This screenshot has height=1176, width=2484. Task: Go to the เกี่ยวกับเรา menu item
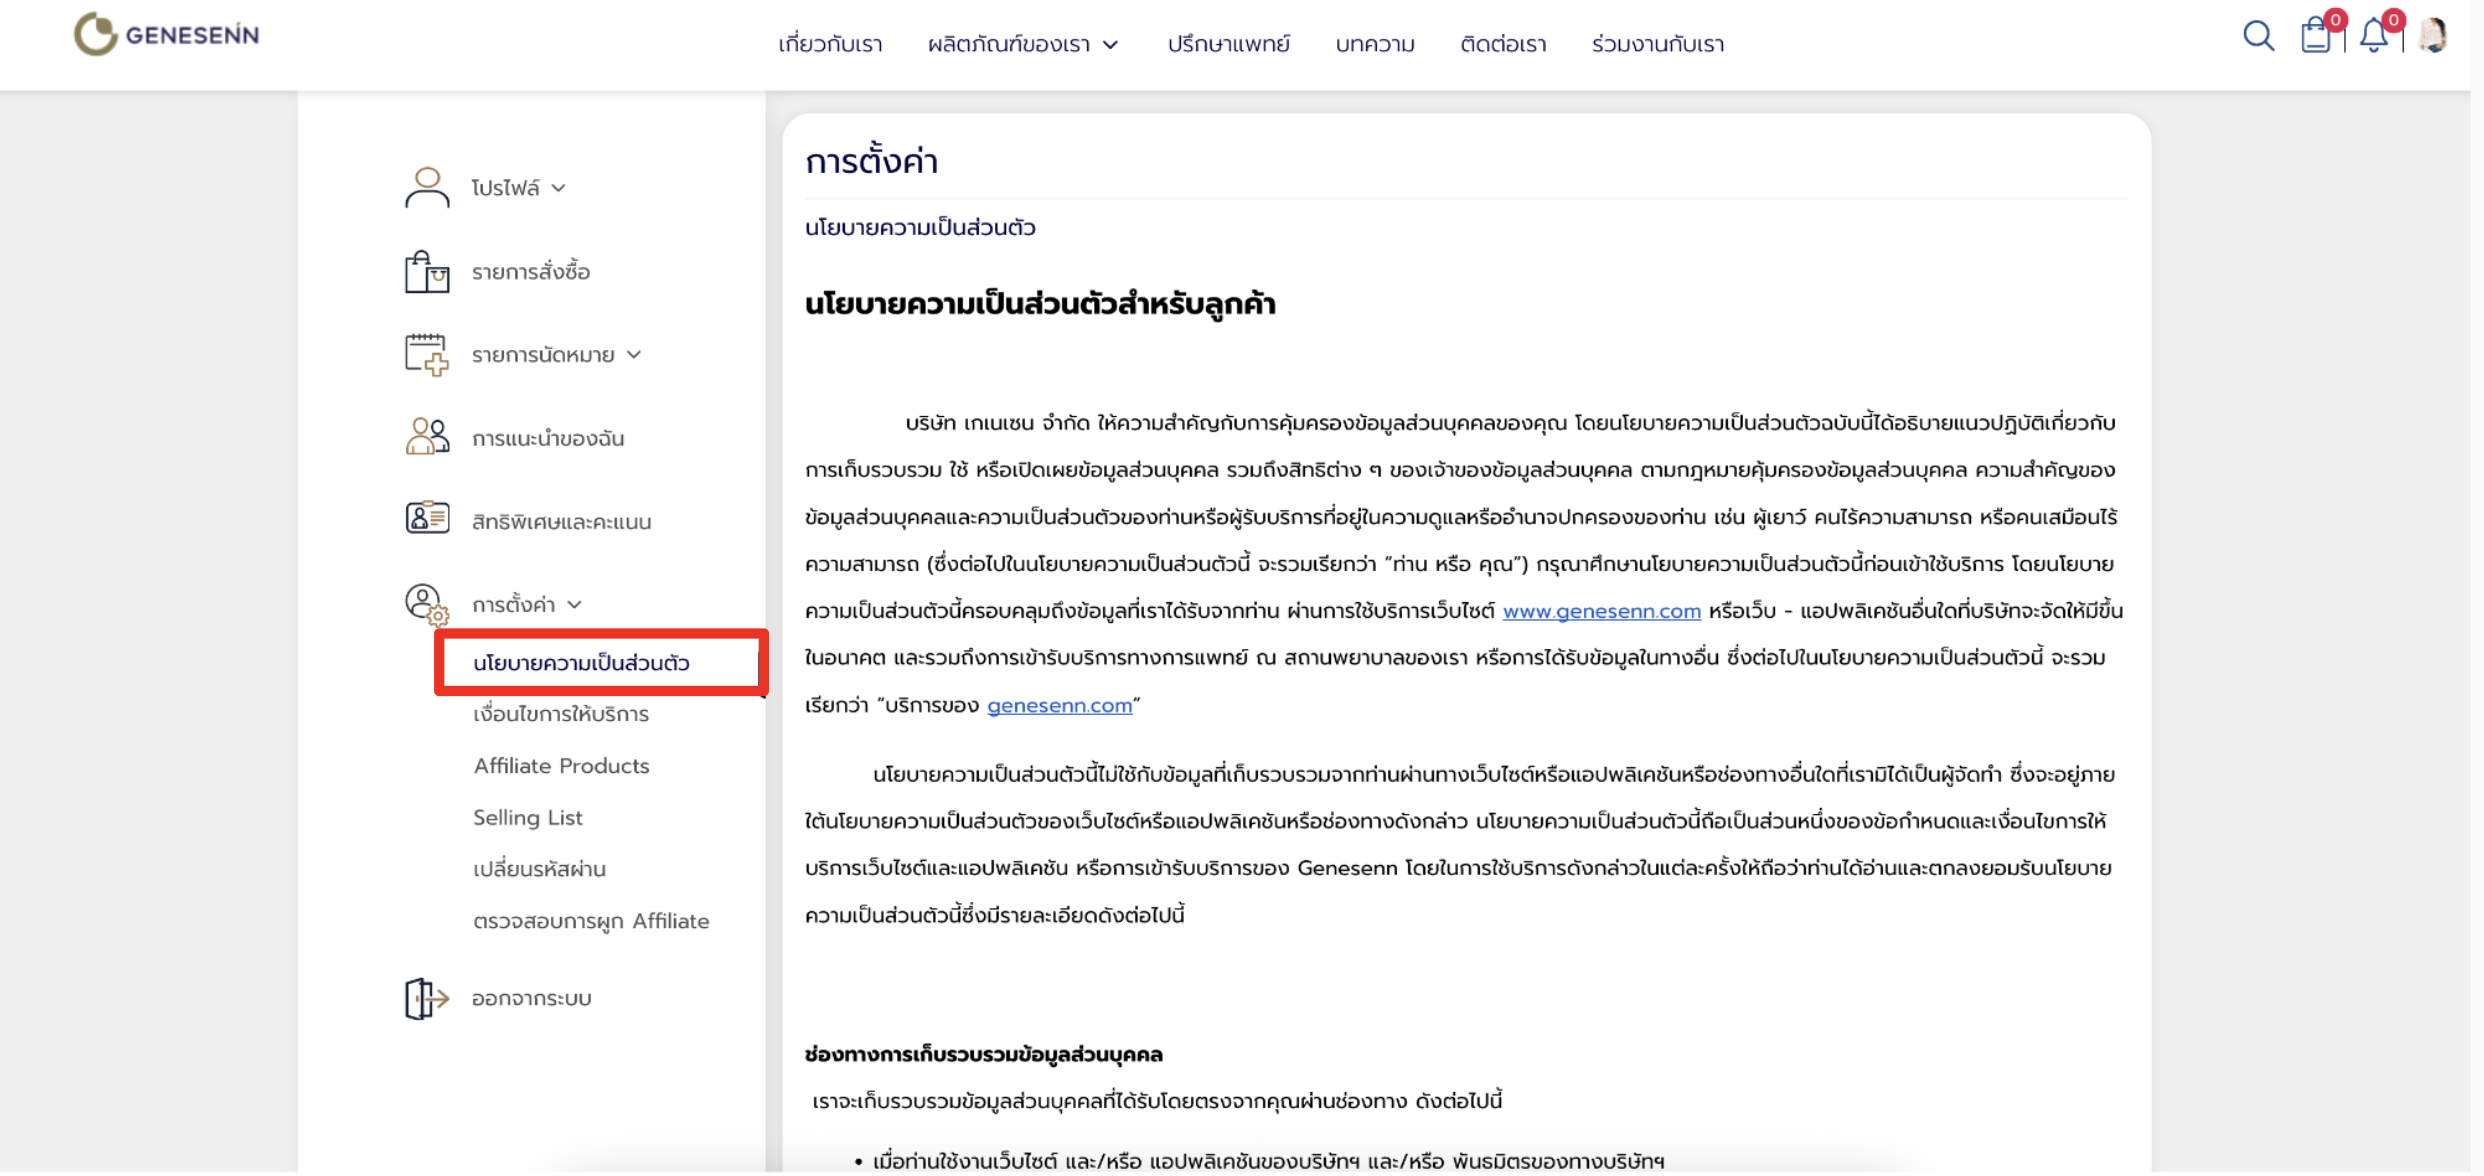(830, 45)
